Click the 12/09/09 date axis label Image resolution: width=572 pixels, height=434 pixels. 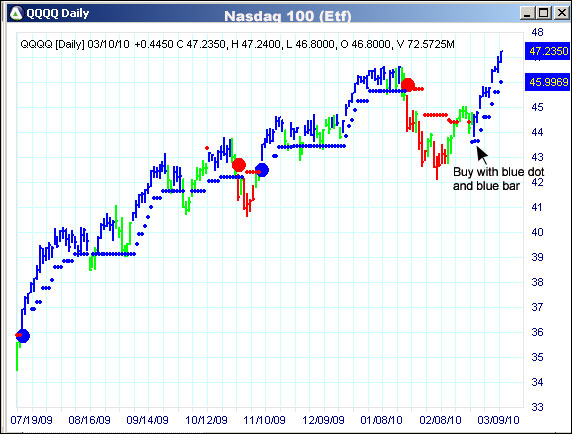point(323,420)
